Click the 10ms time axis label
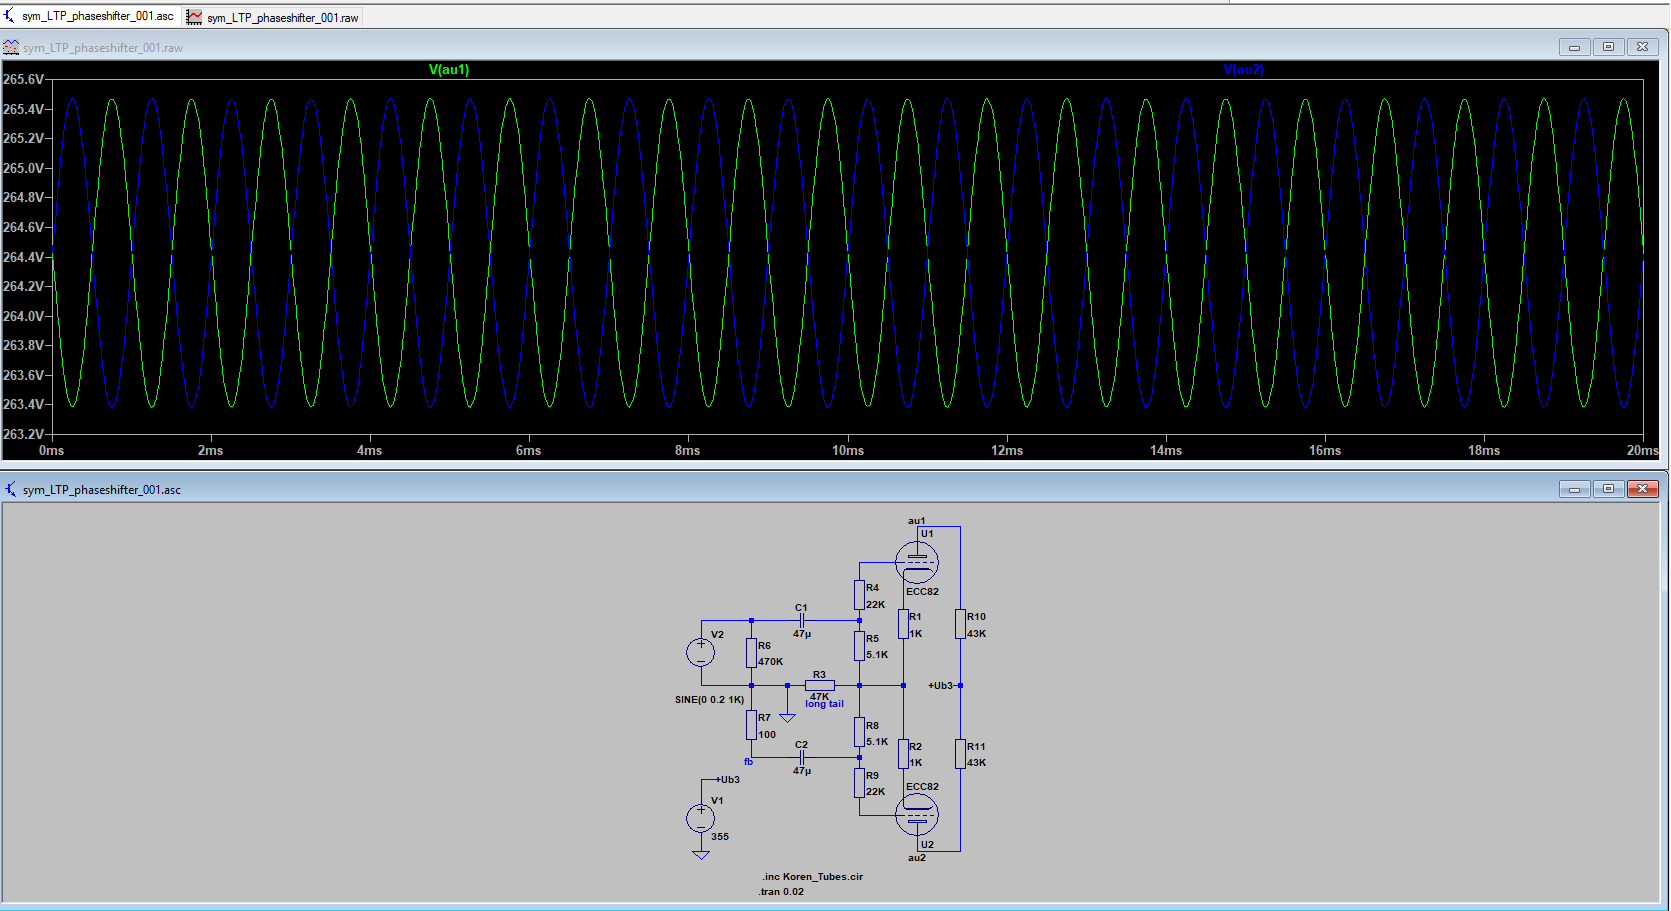 point(848,451)
